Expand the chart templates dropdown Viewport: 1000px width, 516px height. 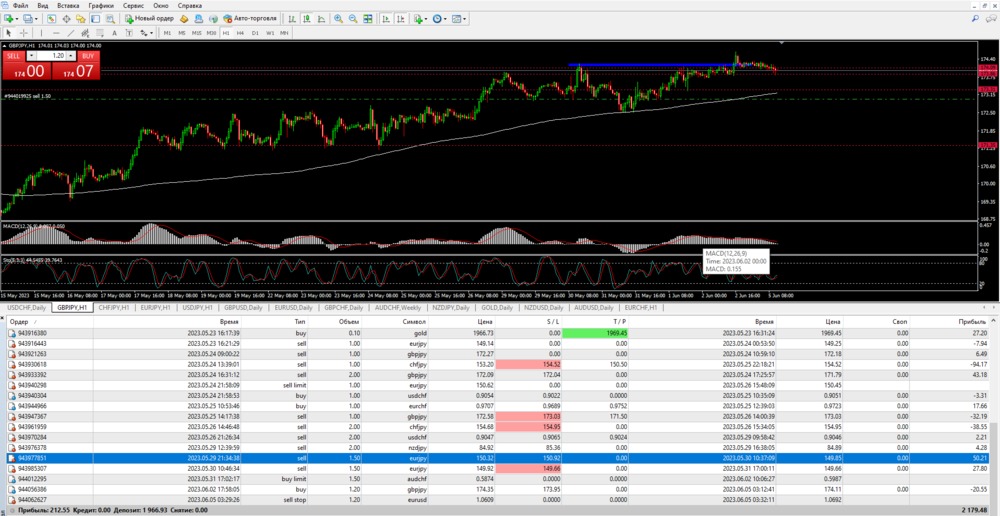(x=465, y=19)
